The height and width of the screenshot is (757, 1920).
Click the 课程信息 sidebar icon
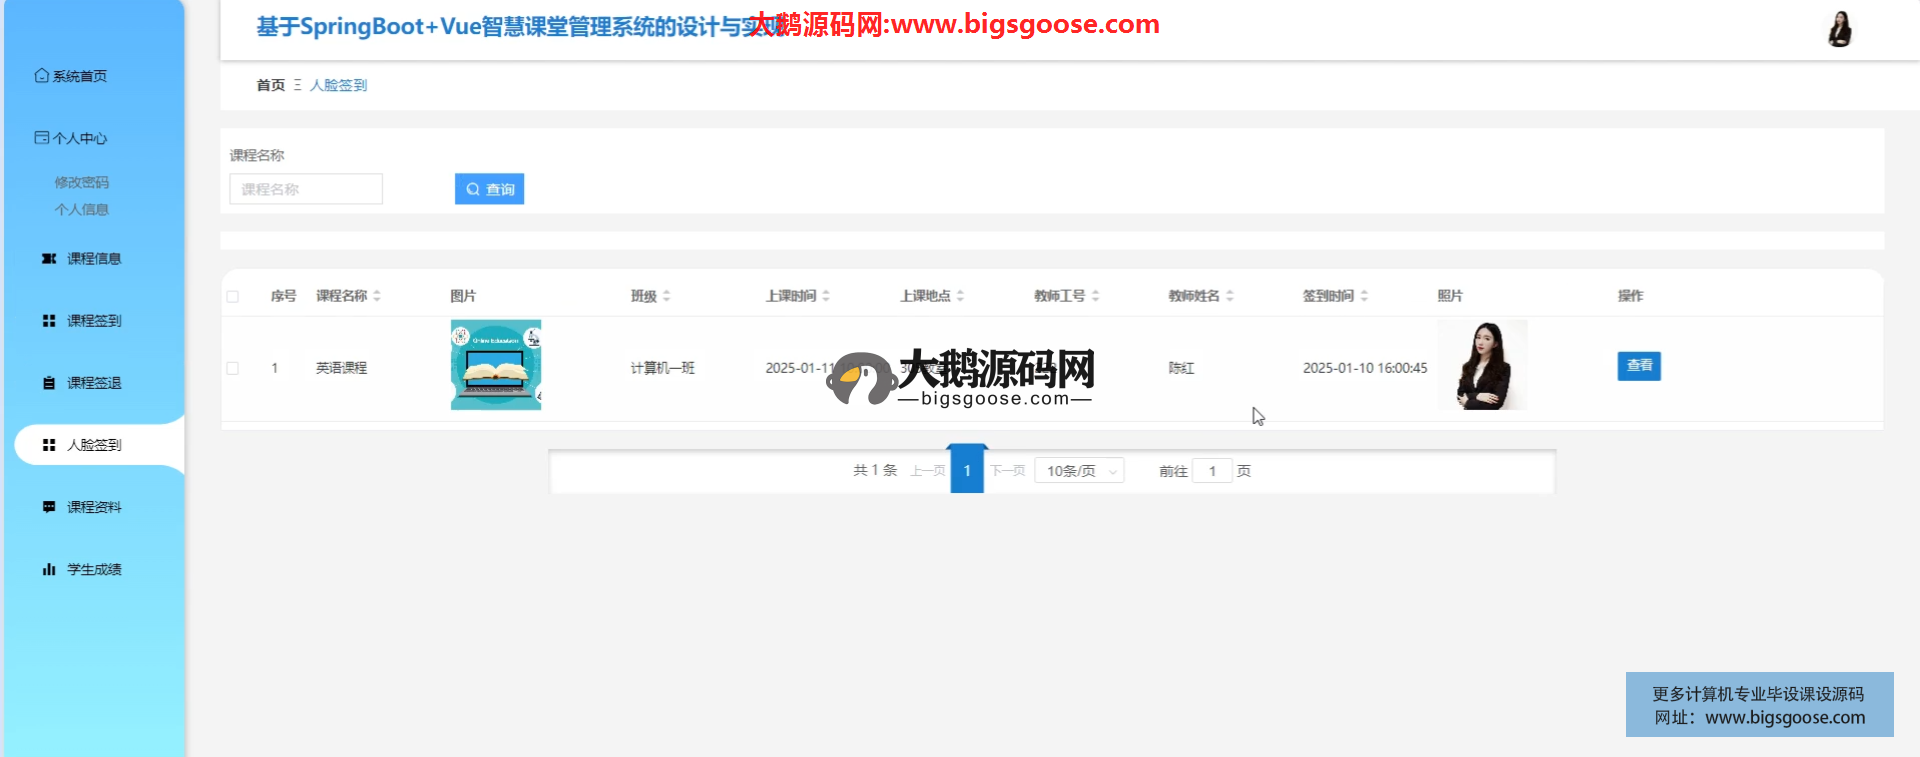tap(48, 259)
